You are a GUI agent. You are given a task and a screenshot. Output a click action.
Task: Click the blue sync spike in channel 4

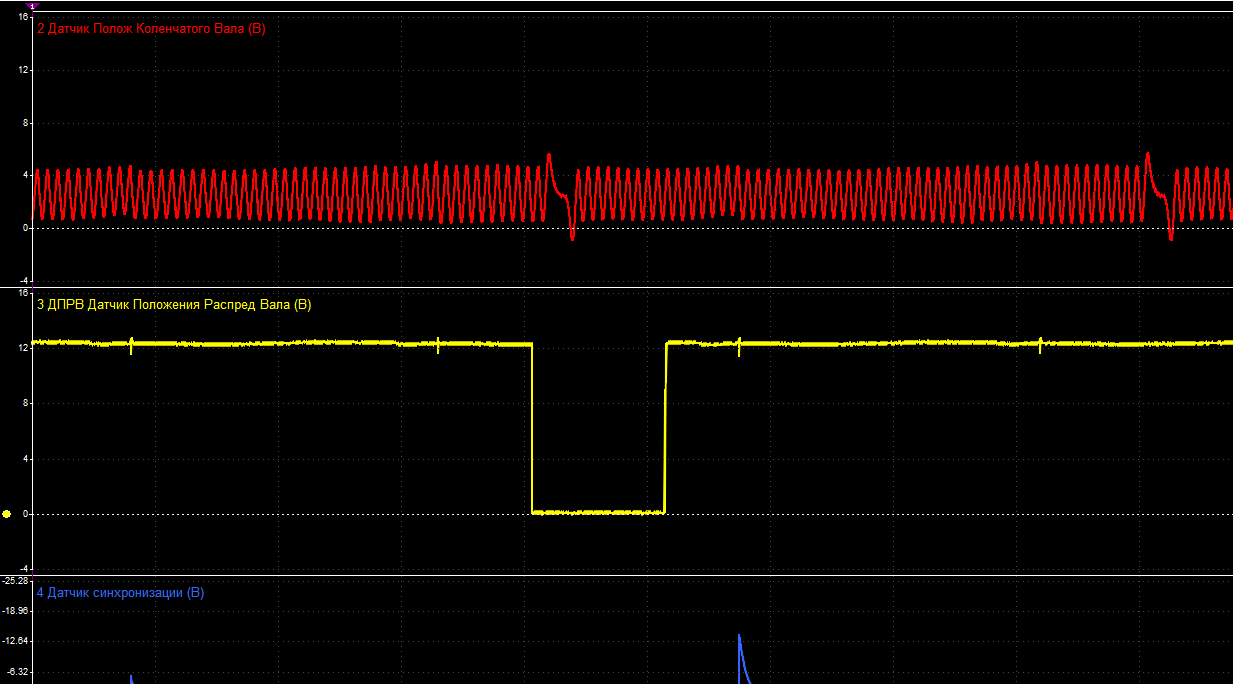[742, 658]
